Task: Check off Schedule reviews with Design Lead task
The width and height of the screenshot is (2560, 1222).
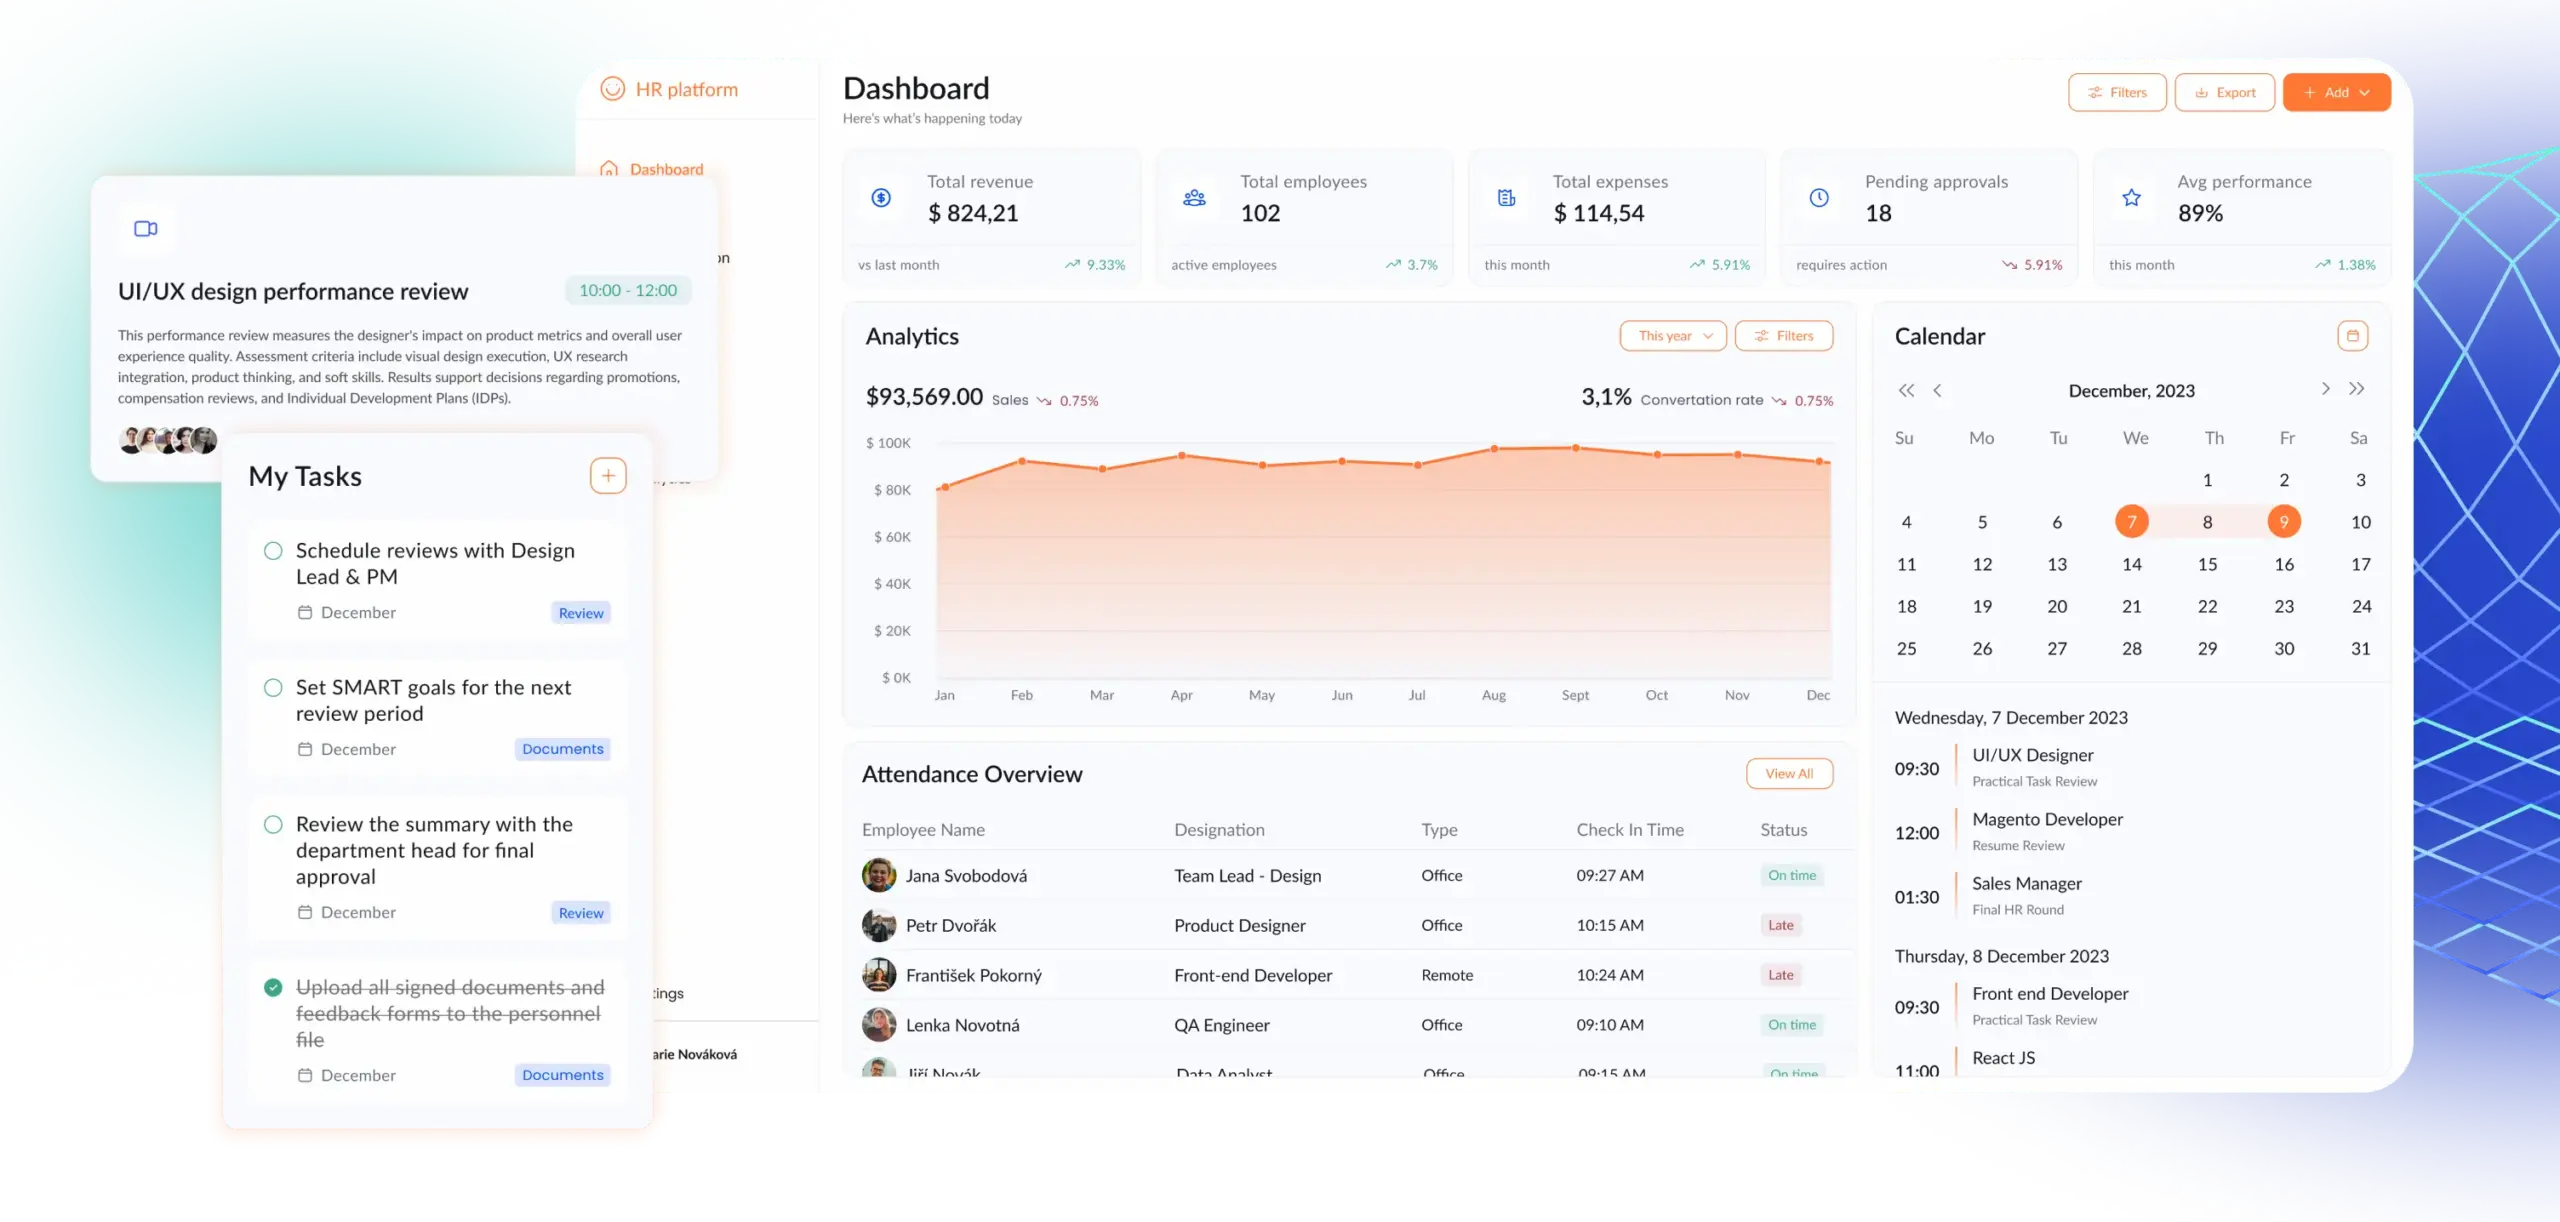Action: coord(273,550)
